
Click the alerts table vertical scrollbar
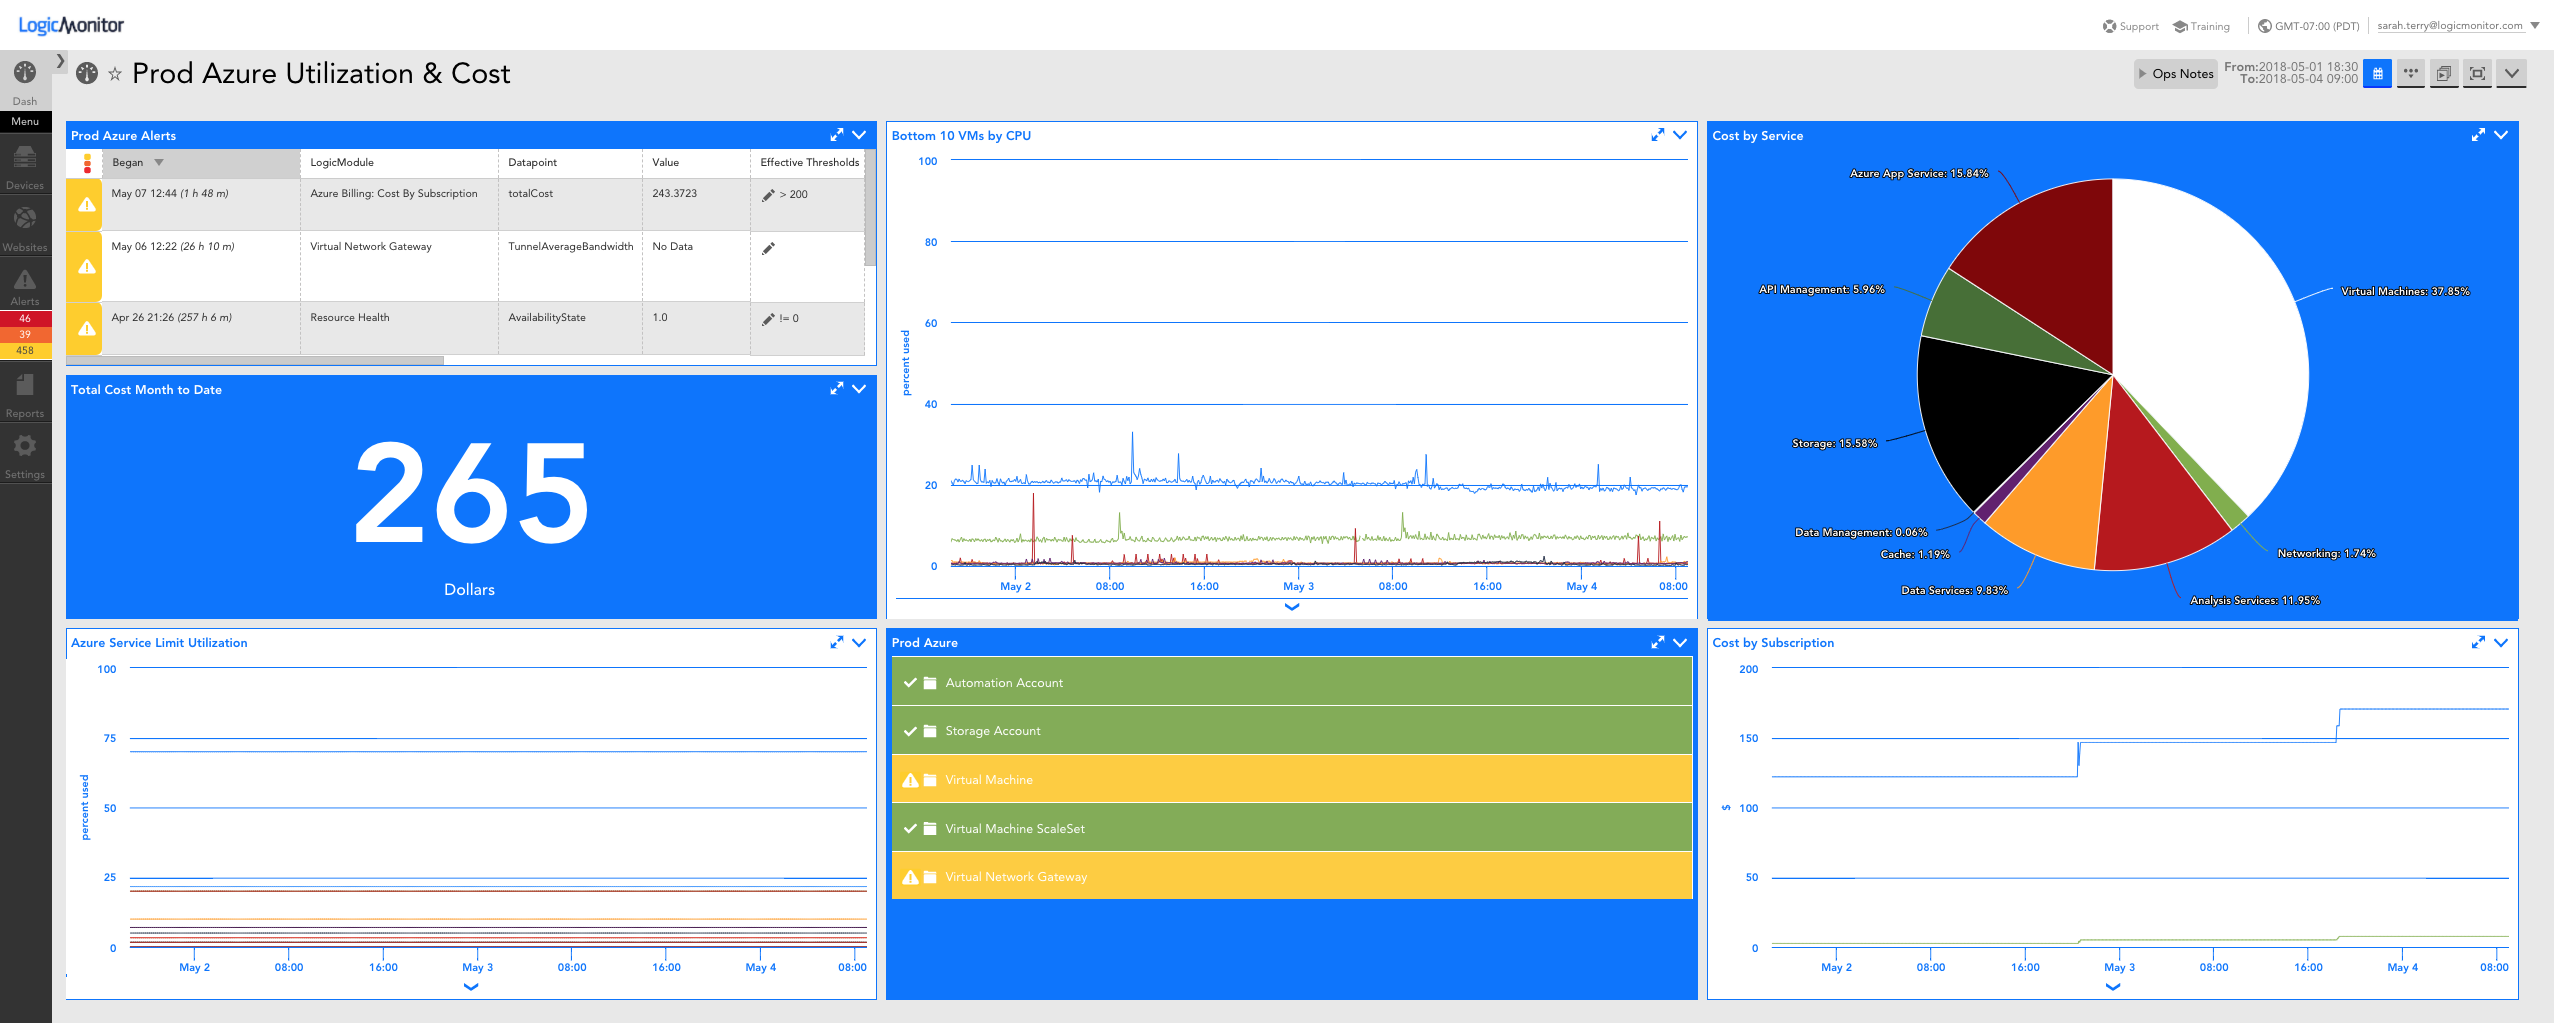tap(870, 208)
